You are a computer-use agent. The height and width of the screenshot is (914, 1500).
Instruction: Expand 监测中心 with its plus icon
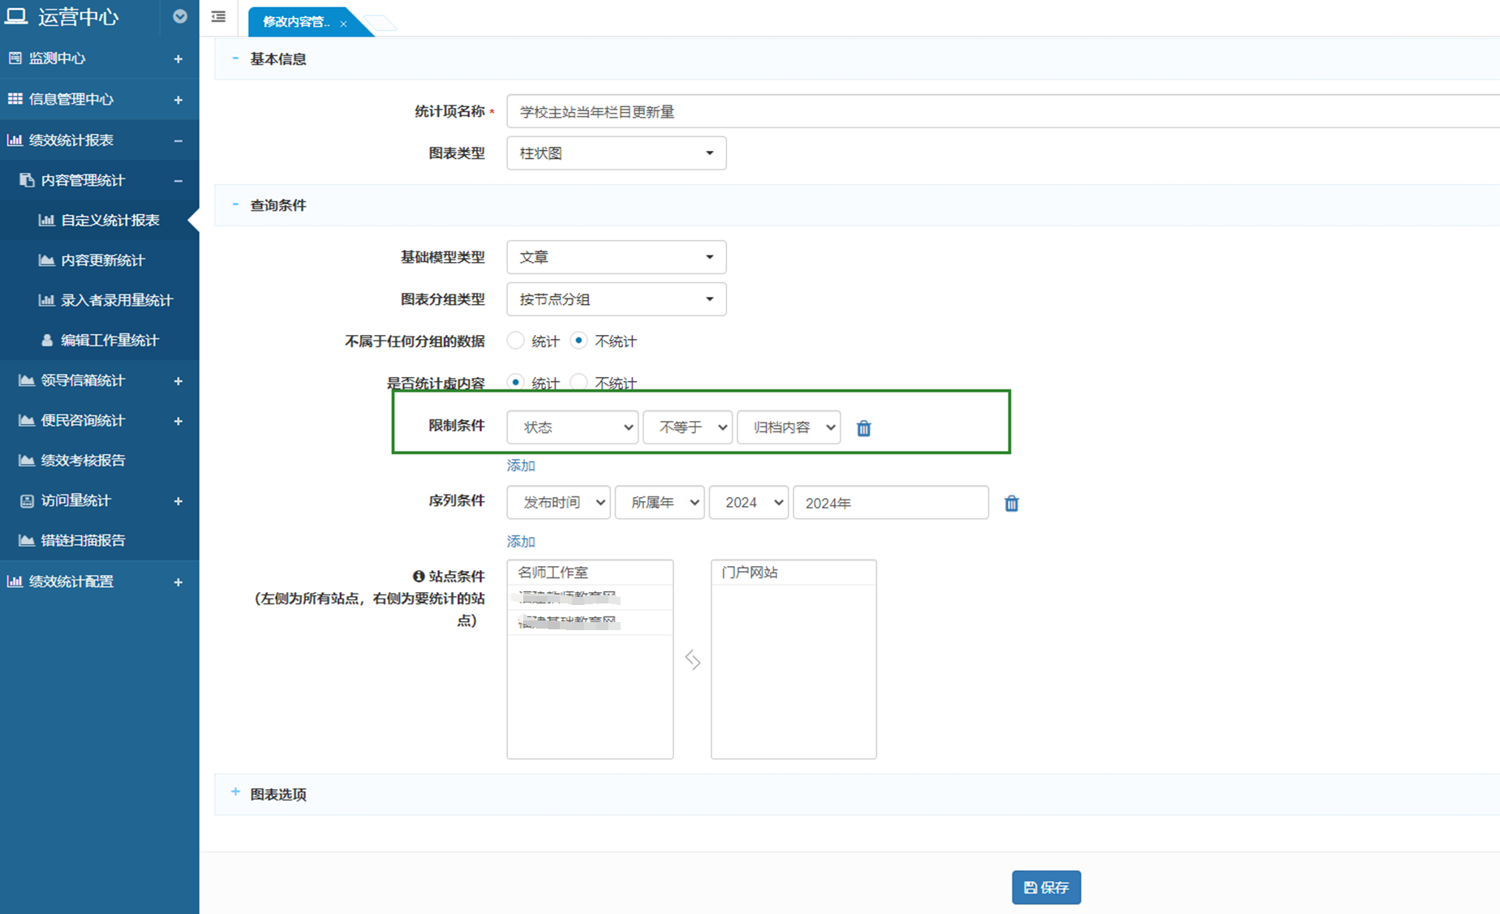pos(178,59)
